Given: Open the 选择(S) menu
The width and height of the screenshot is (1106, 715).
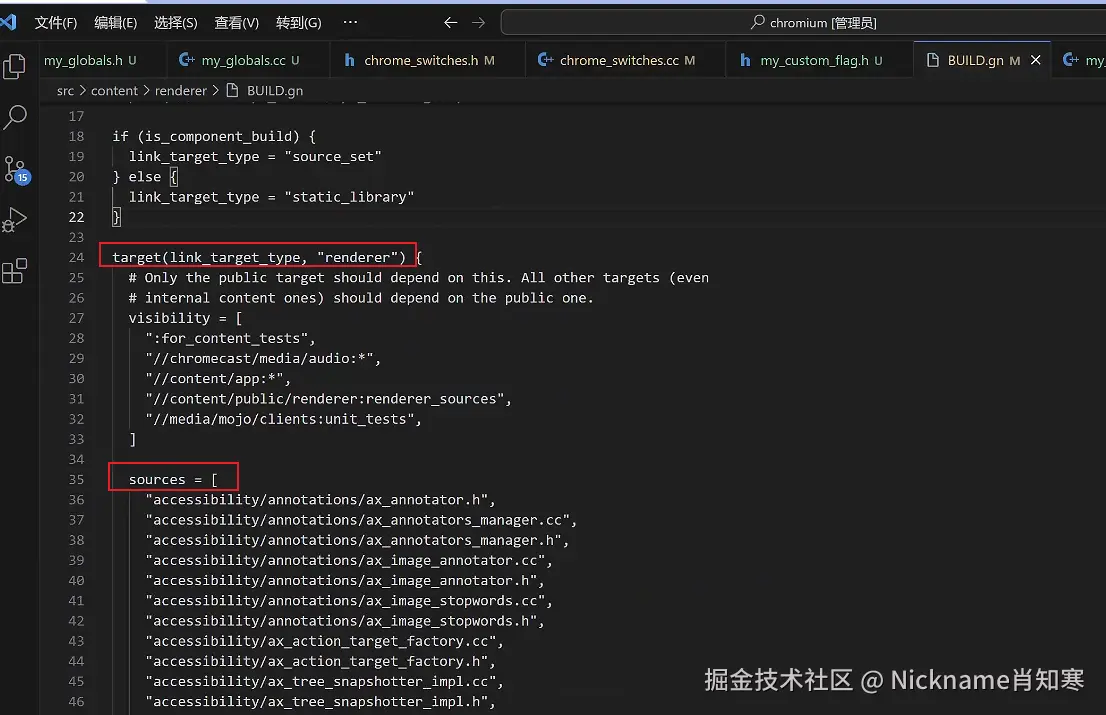Looking at the screenshot, I should point(176,23).
